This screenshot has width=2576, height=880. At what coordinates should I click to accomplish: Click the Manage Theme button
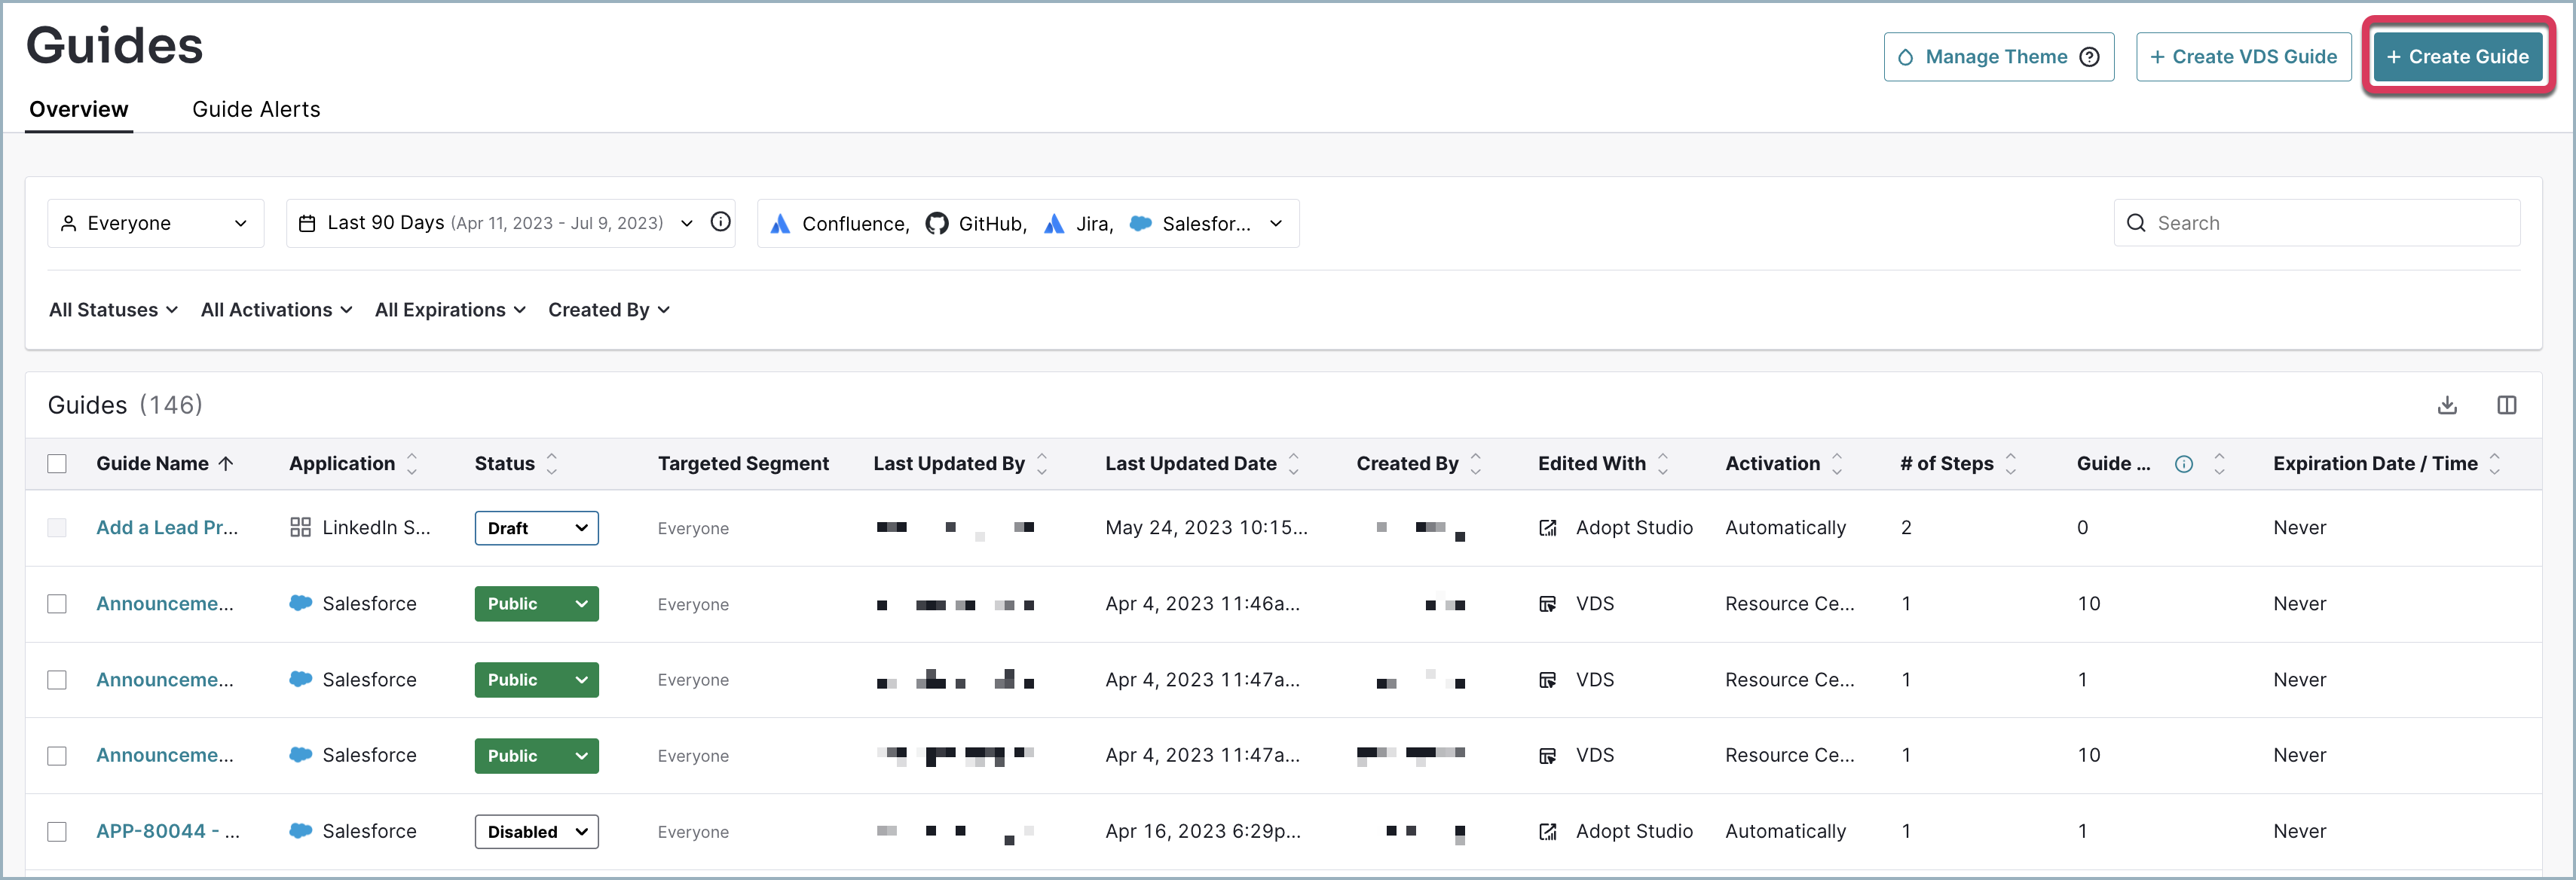(x=1998, y=57)
